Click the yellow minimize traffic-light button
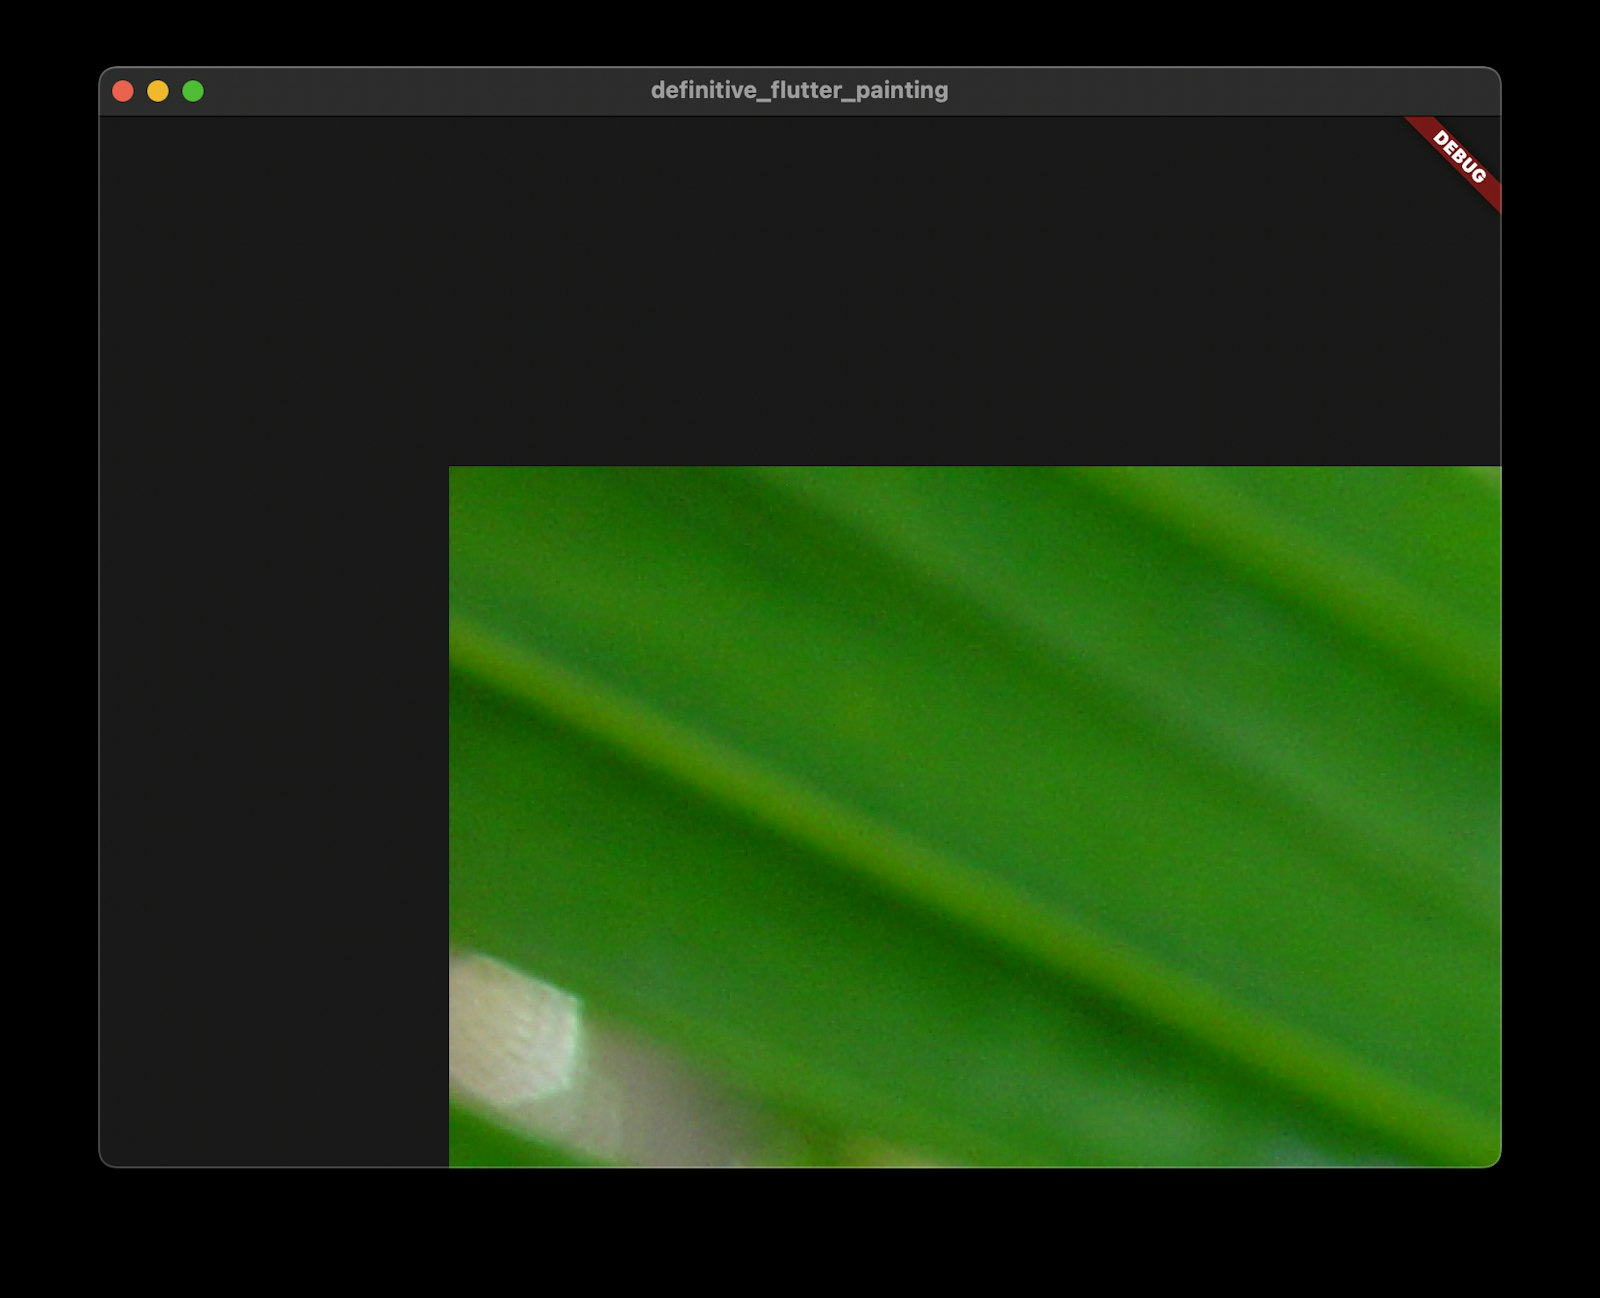This screenshot has width=1600, height=1298. tap(156, 91)
